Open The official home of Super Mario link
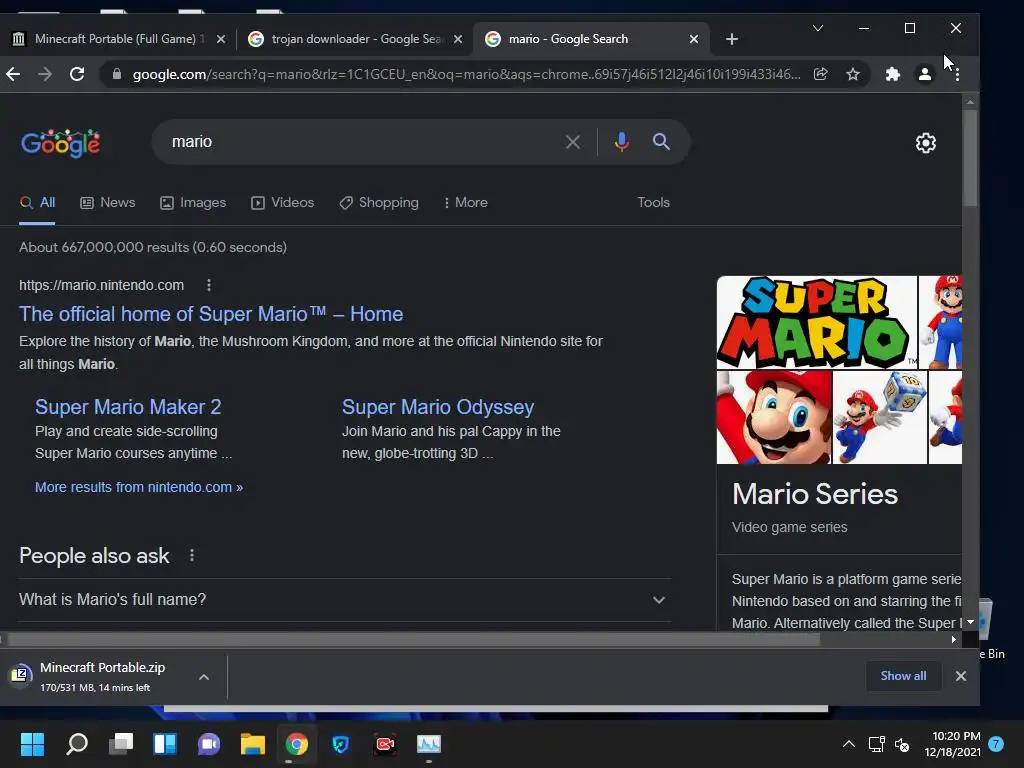1024x768 pixels. pos(211,314)
